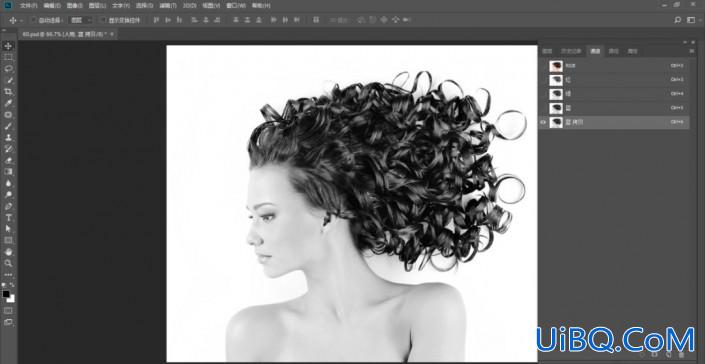
Task: Open the workspace switcher dropdown
Action: [692, 20]
